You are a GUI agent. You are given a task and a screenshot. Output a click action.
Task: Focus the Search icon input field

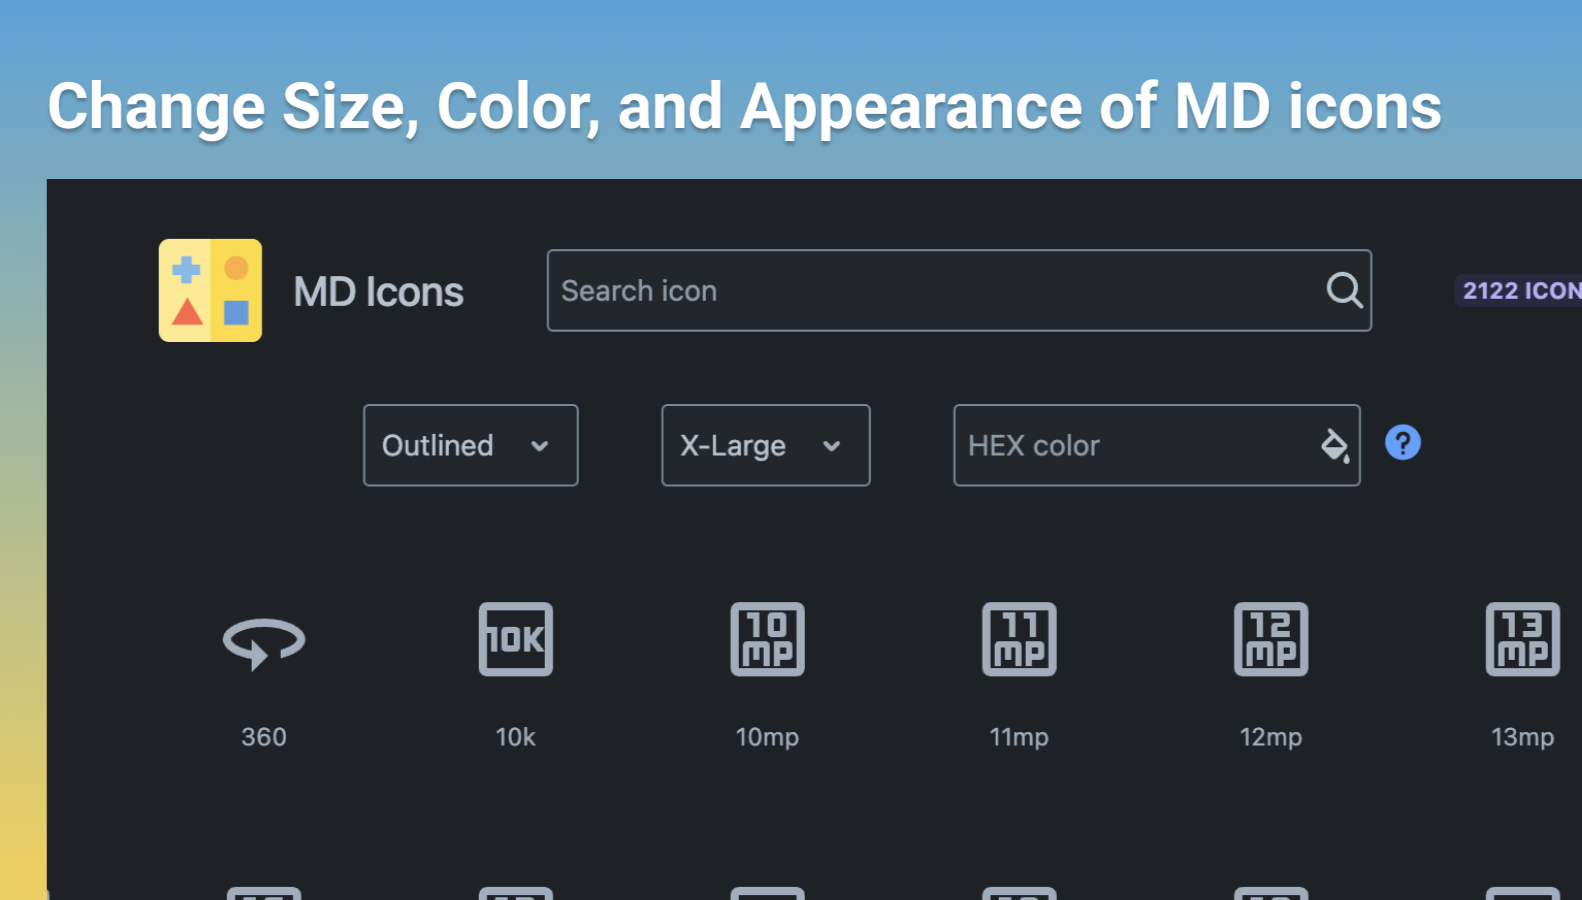click(x=930, y=291)
